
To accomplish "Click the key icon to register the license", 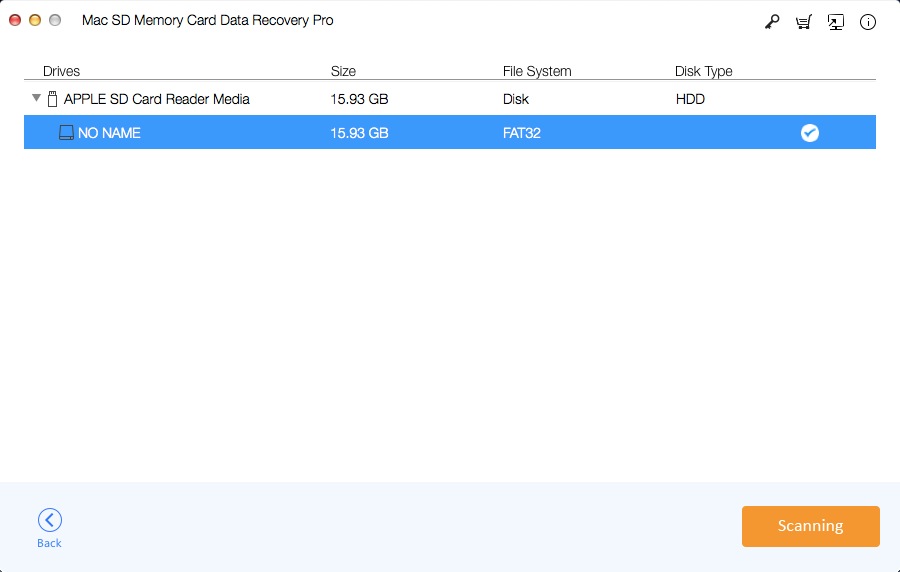I will (x=772, y=22).
